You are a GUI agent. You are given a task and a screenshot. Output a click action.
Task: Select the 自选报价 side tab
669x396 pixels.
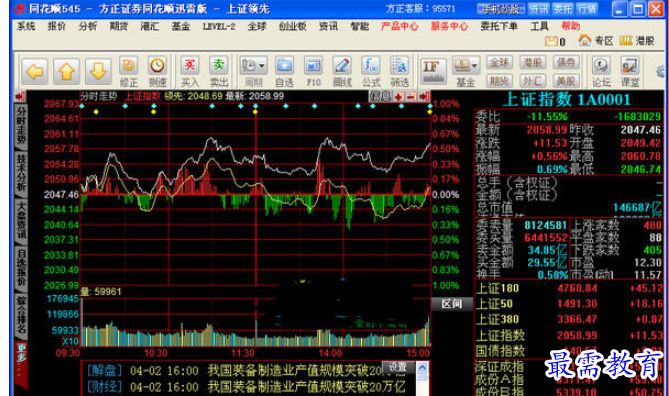point(21,268)
